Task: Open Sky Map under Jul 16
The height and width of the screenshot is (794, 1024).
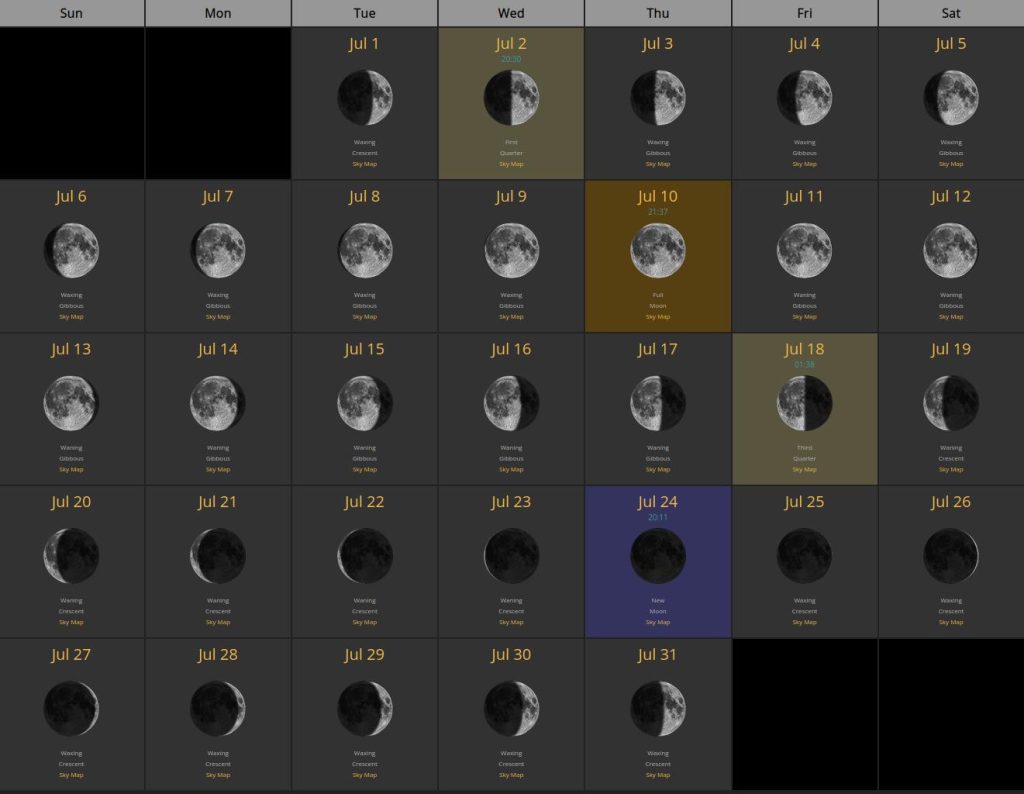Action: 511,469
